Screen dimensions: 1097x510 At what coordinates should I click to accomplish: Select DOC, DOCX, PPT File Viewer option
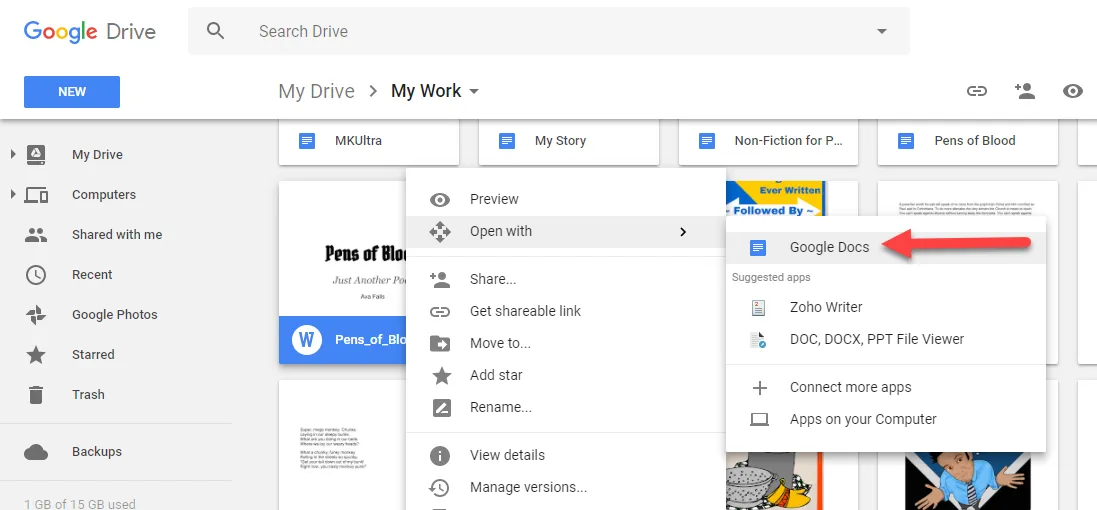click(x=886, y=339)
